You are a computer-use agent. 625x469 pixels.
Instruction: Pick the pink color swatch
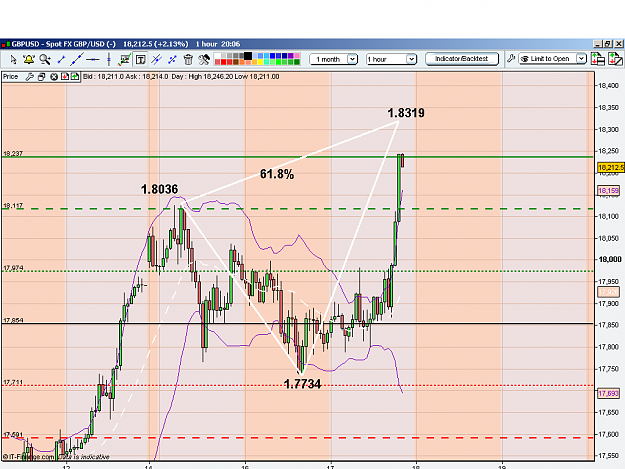tap(297, 56)
